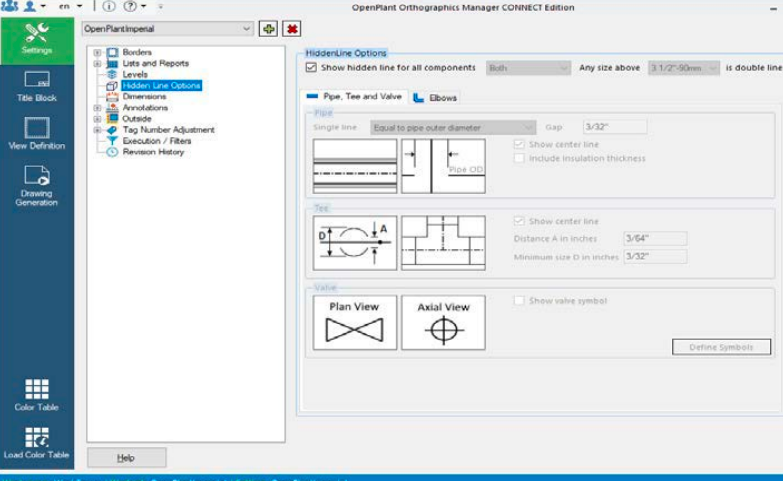Open View Definition section
This screenshot has height=481, width=783.
point(37,134)
